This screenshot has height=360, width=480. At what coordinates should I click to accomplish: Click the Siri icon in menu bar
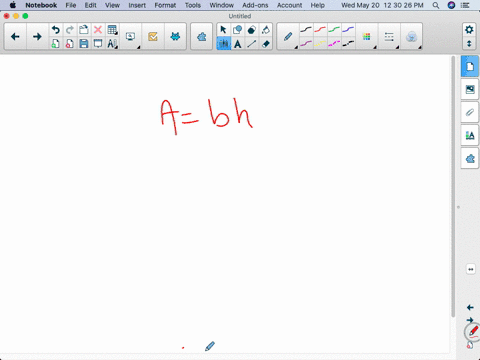pyautogui.click(x=451, y=5)
